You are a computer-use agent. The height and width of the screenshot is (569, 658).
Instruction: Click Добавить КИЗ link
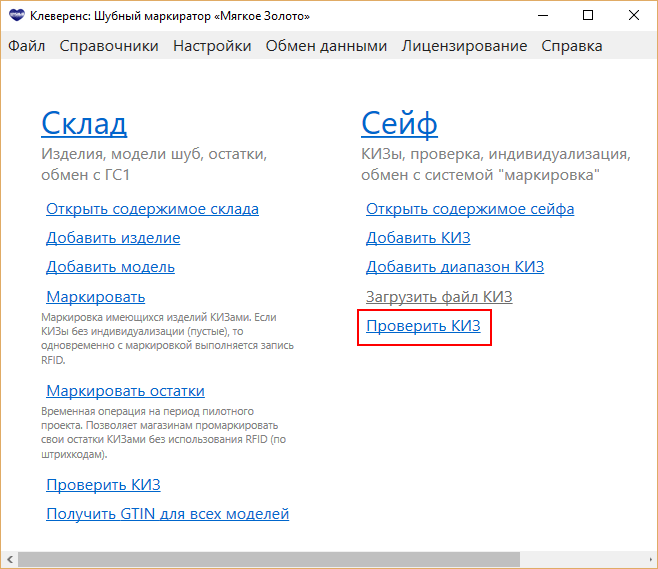coord(418,238)
